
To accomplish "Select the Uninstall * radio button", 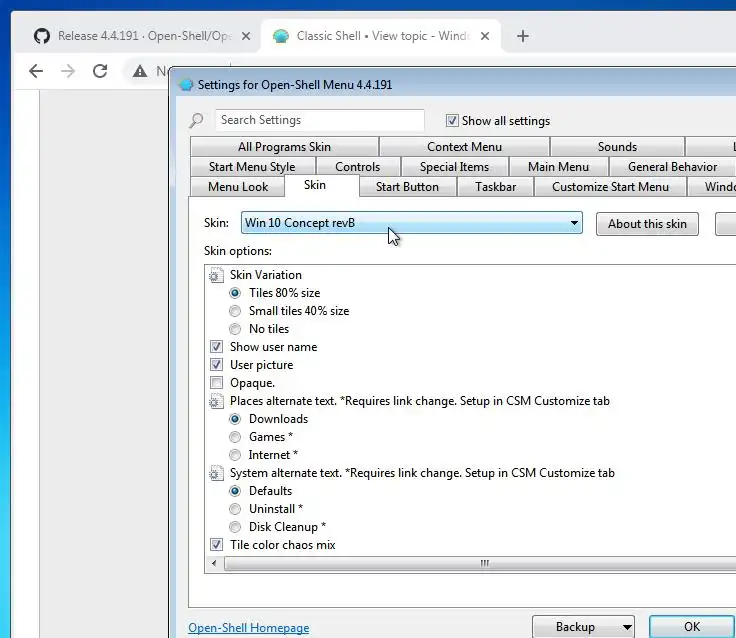I will (235, 509).
